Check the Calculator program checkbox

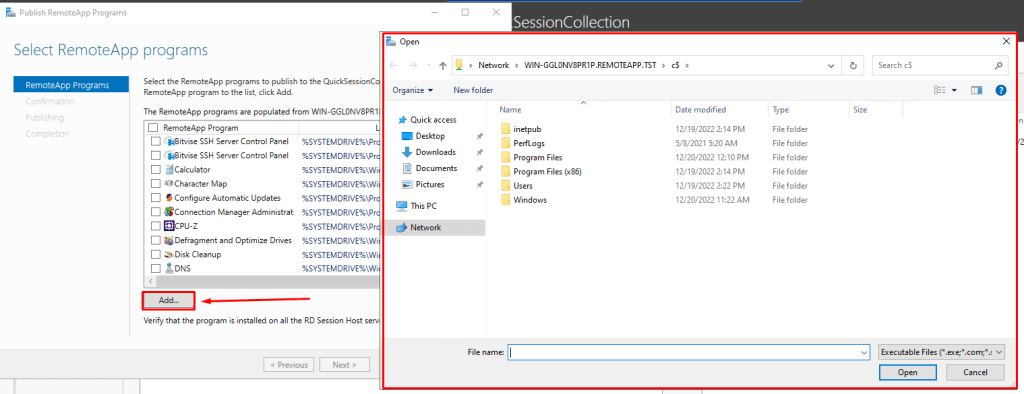click(155, 169)
